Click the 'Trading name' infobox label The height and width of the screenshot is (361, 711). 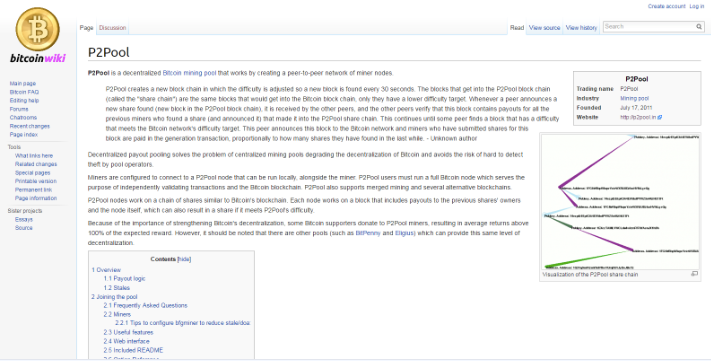coord(595,89)
